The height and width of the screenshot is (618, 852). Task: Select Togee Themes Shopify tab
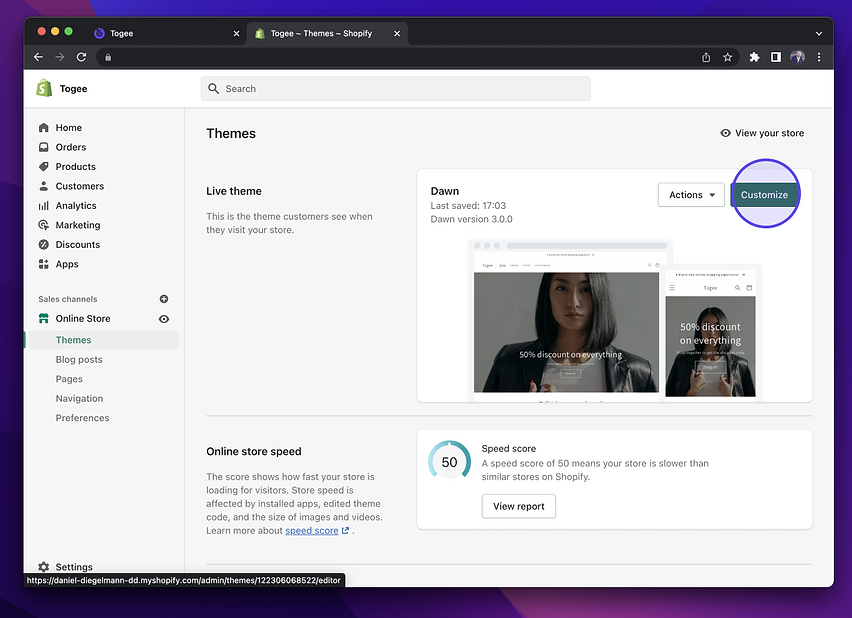(x=327, y=33)
